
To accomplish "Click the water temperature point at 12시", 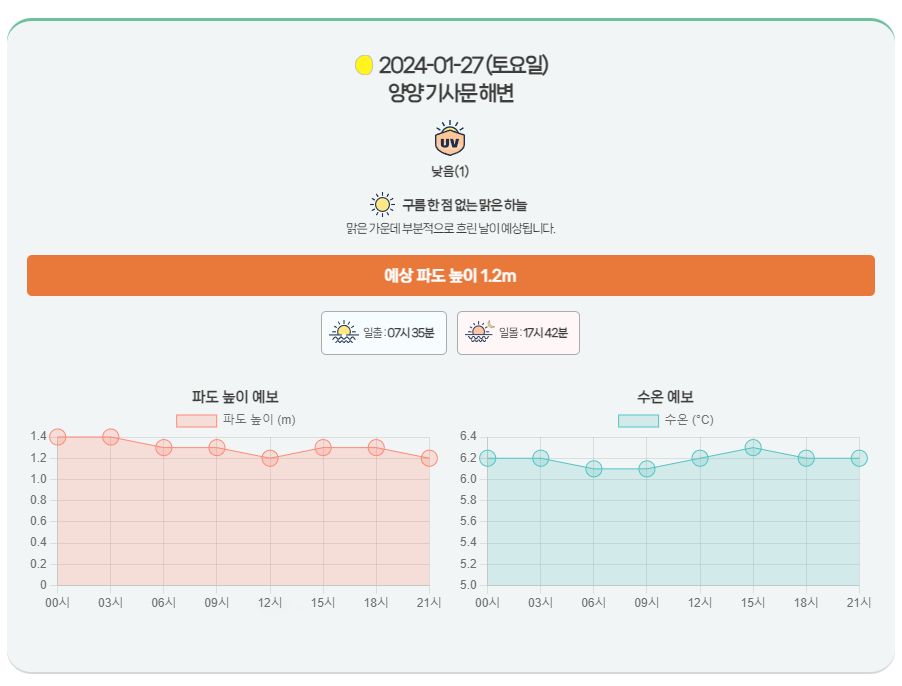I will [x=700, y=458].
